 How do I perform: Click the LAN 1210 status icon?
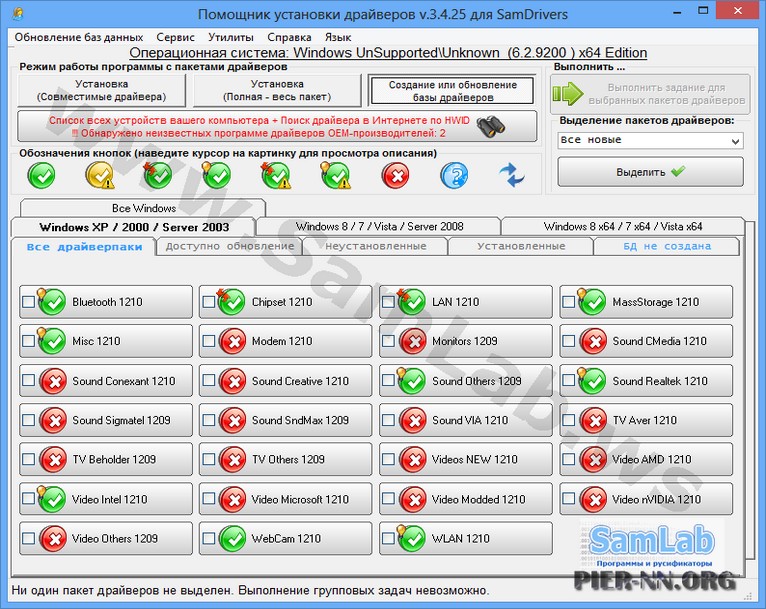tap(411, 302)
